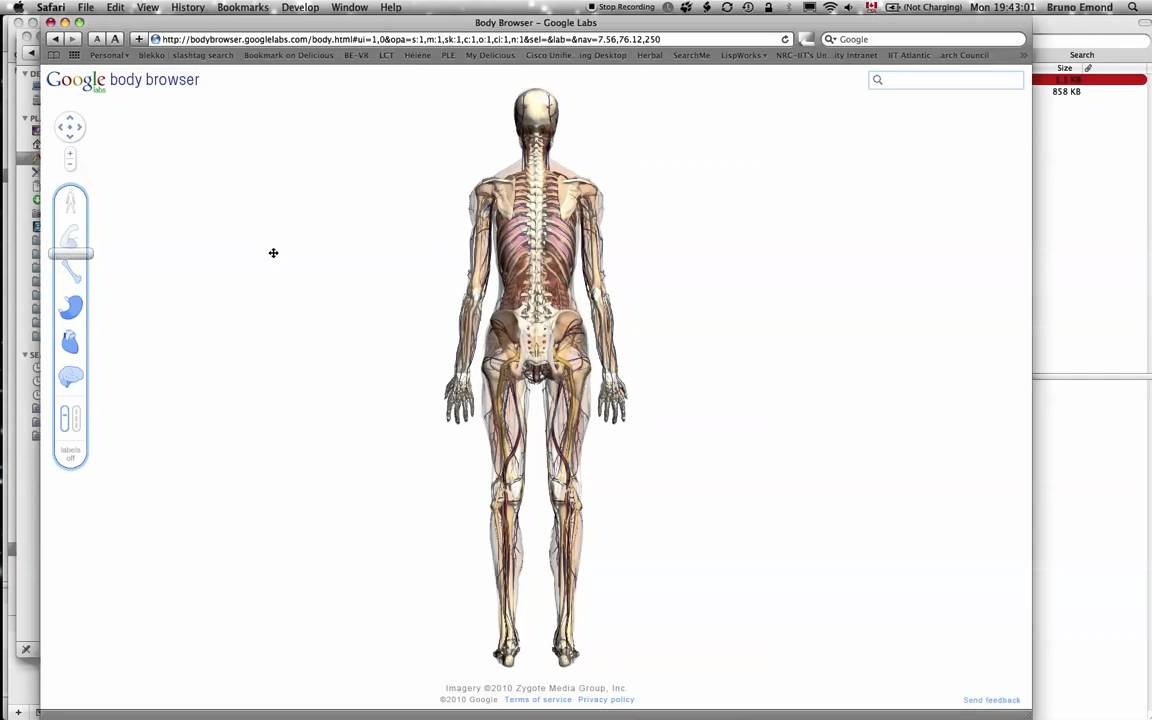Open the Edit menu
The height and width of the screenshot is (720, 1152).
pos(115,7)
